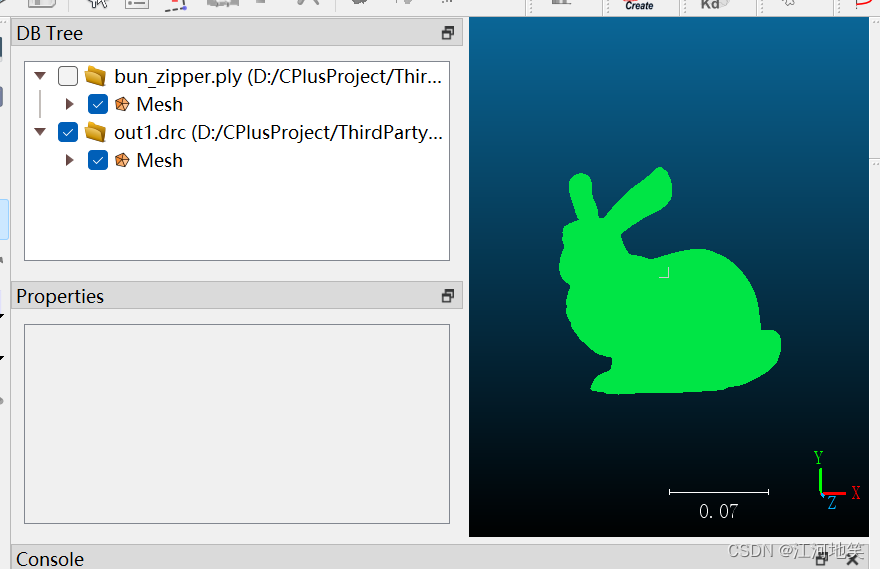Select the Mesh label under out1.drc
The image size is (880, 569).
click(159, 160)
